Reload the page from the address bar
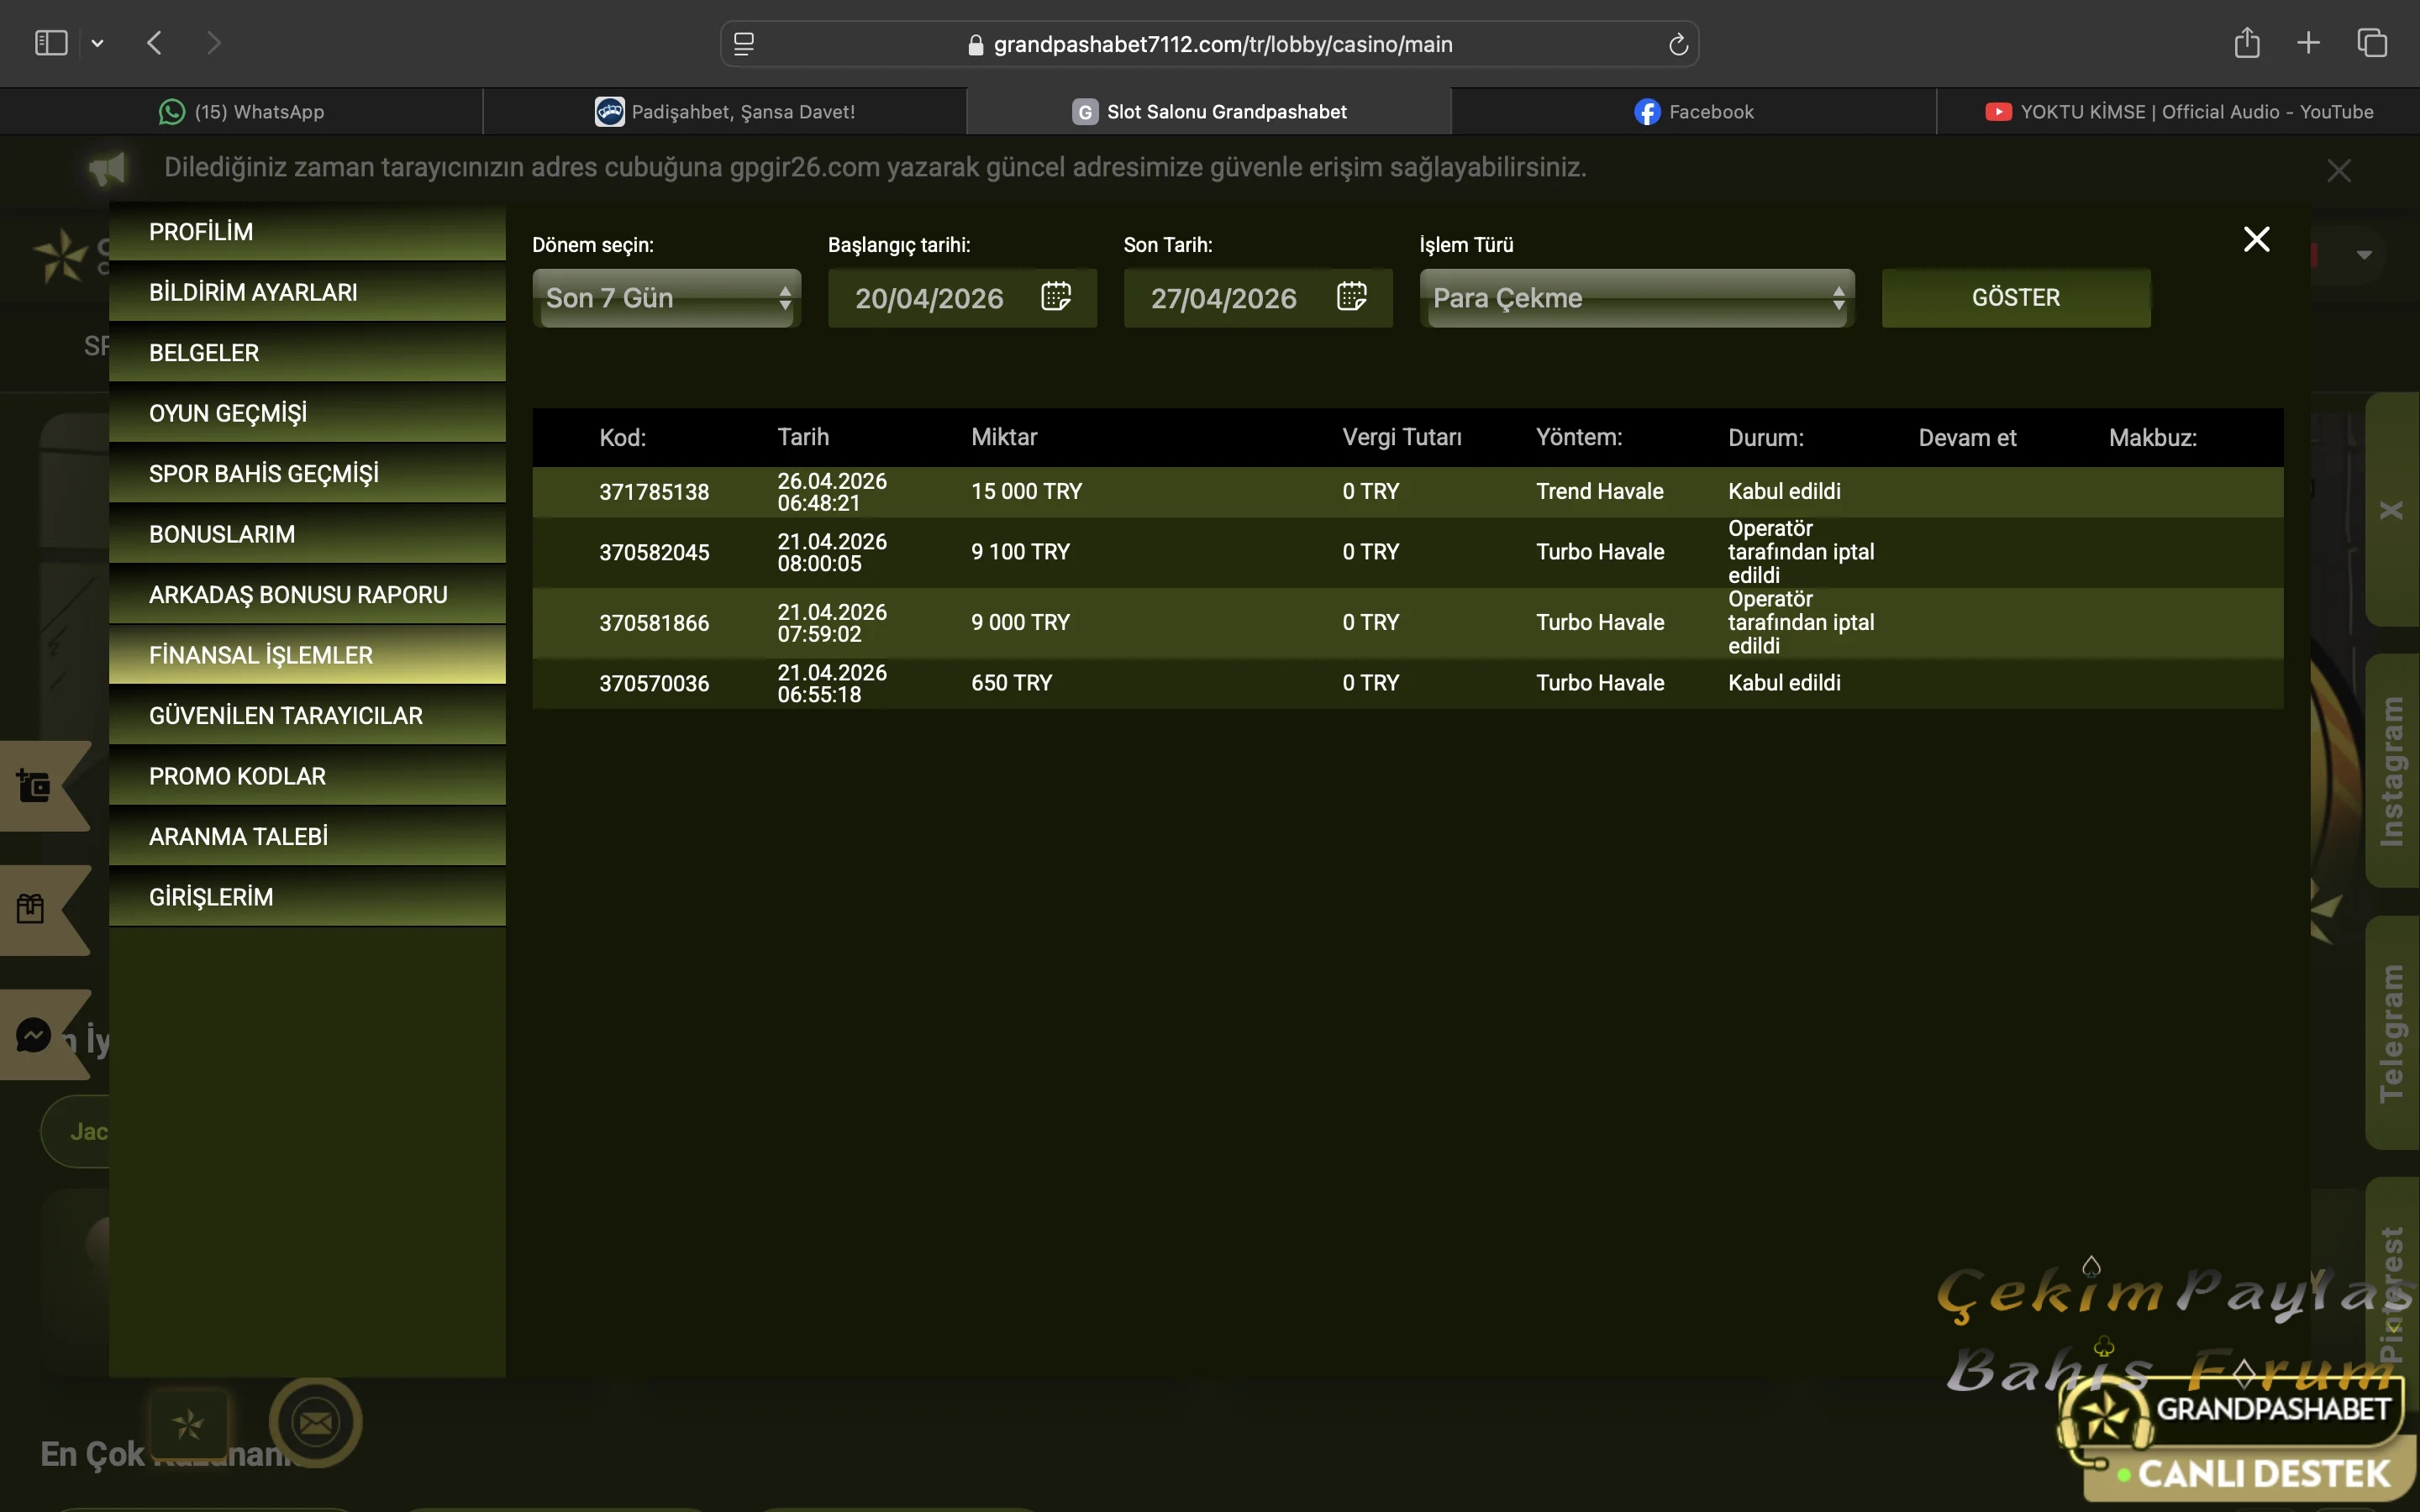The image size is (2420, 1512). [x=1678, y=44]
